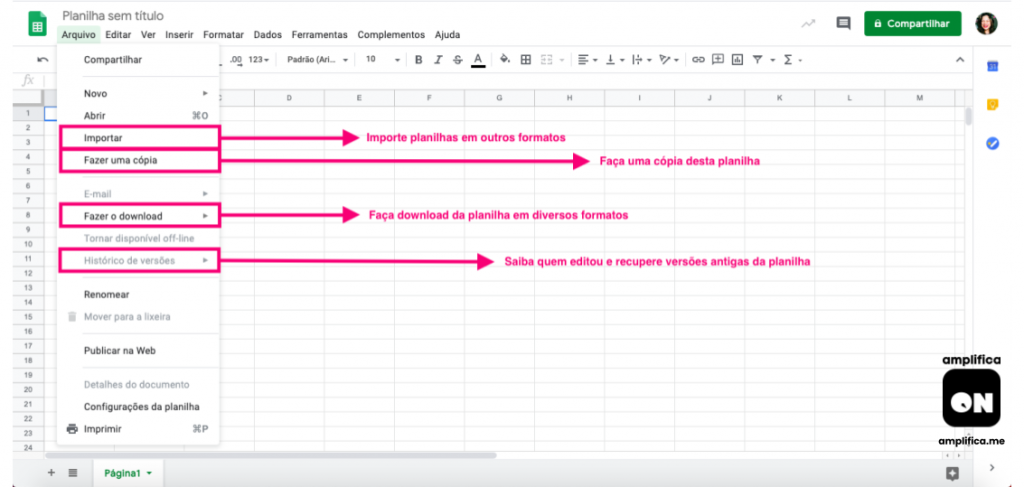1024x487 pixels.
Task: Toggle strikethrough formatting
Action: click(457, 60)
